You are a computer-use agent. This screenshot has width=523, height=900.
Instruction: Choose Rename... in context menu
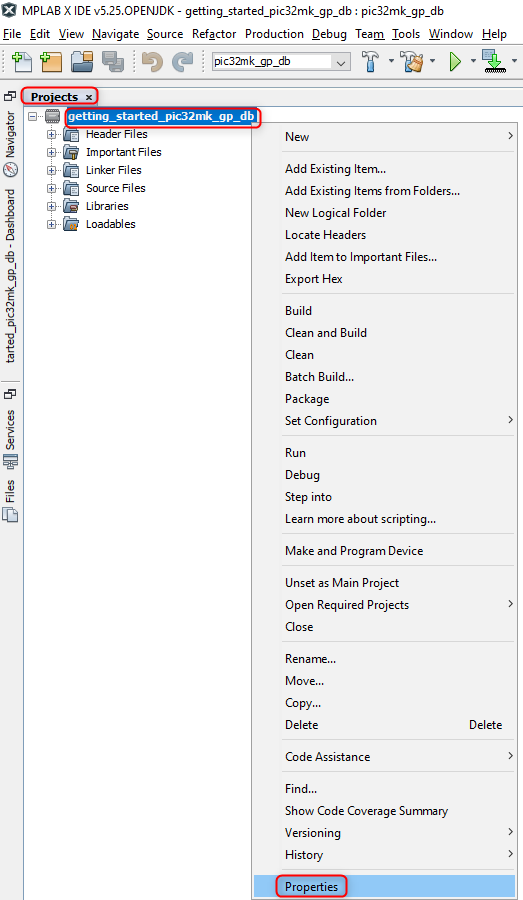[x=384, y=659]
